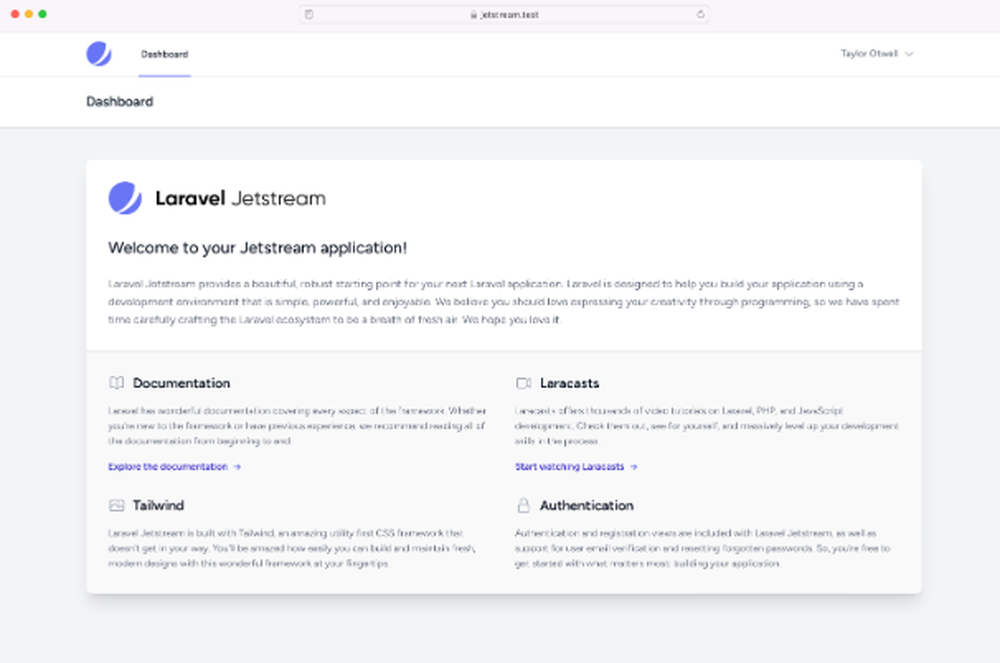Viewport: 1000px width, 663px height.
Task: Click the Dashboard page heading
Action: tap(119, 101)
